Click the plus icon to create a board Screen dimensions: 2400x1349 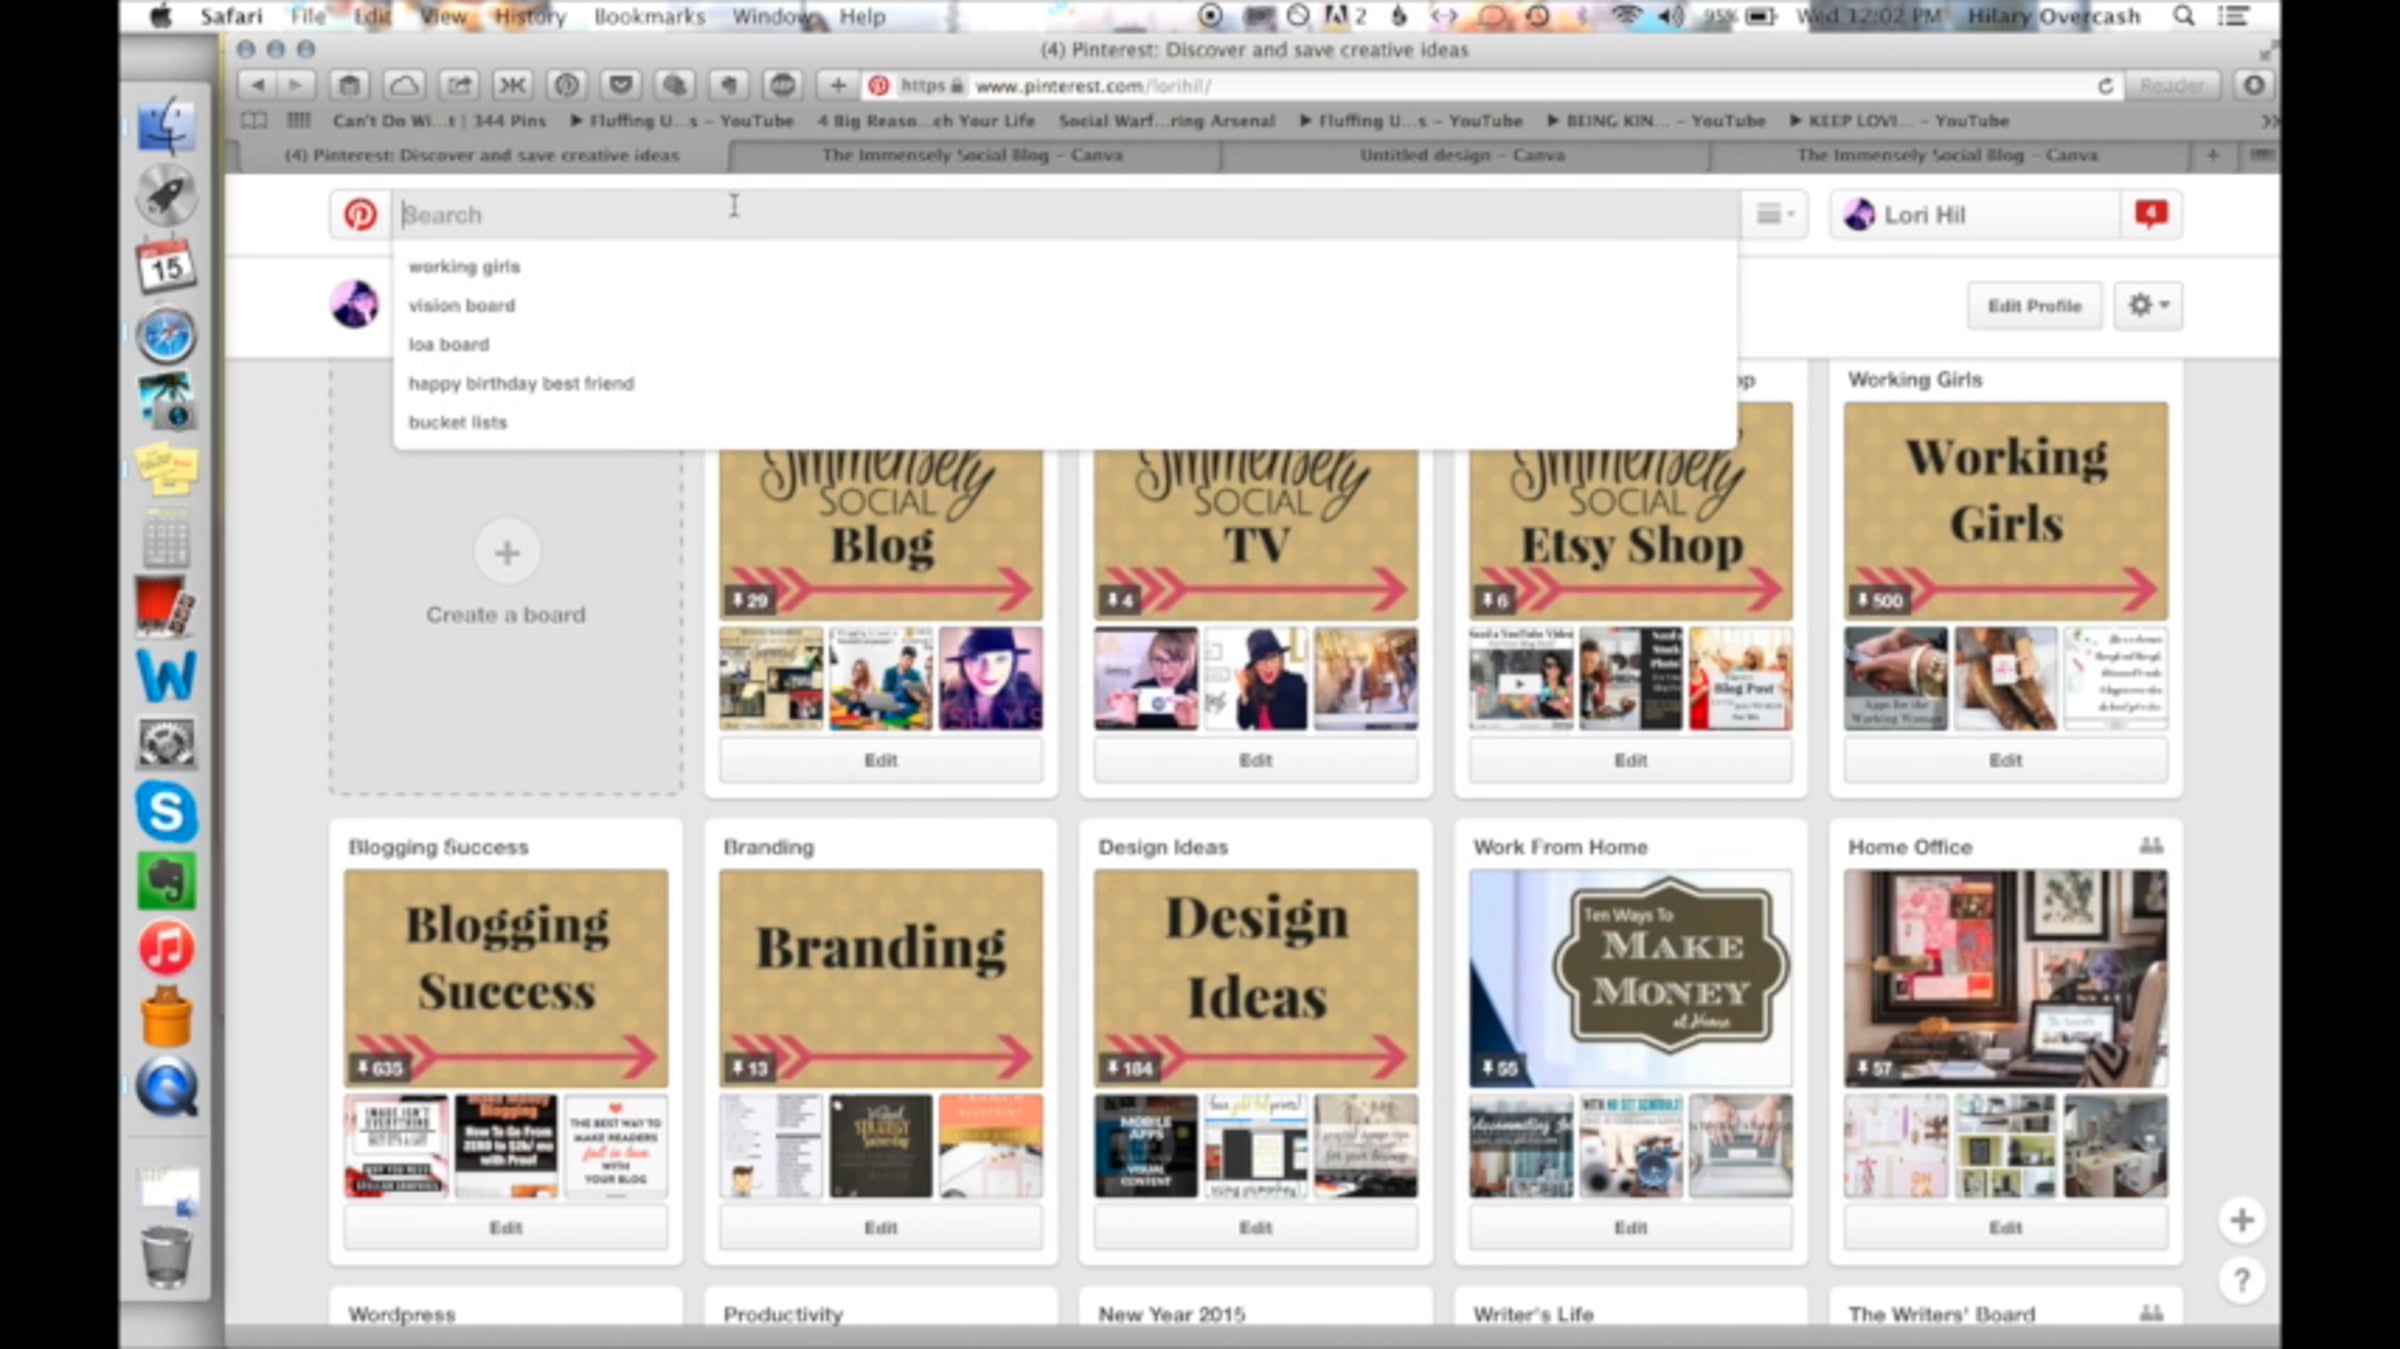click(507, 553)
